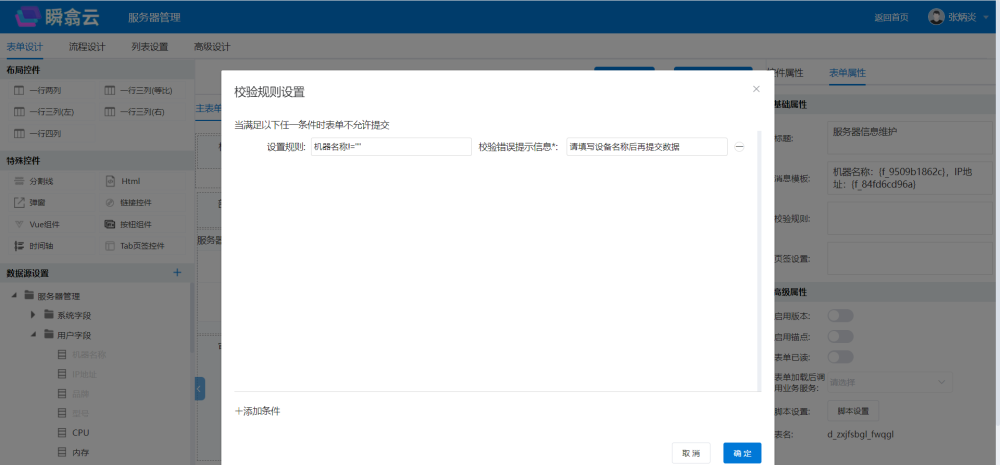Open the 表单加载后调用业务服务 dropdown

tap(889, 382)
